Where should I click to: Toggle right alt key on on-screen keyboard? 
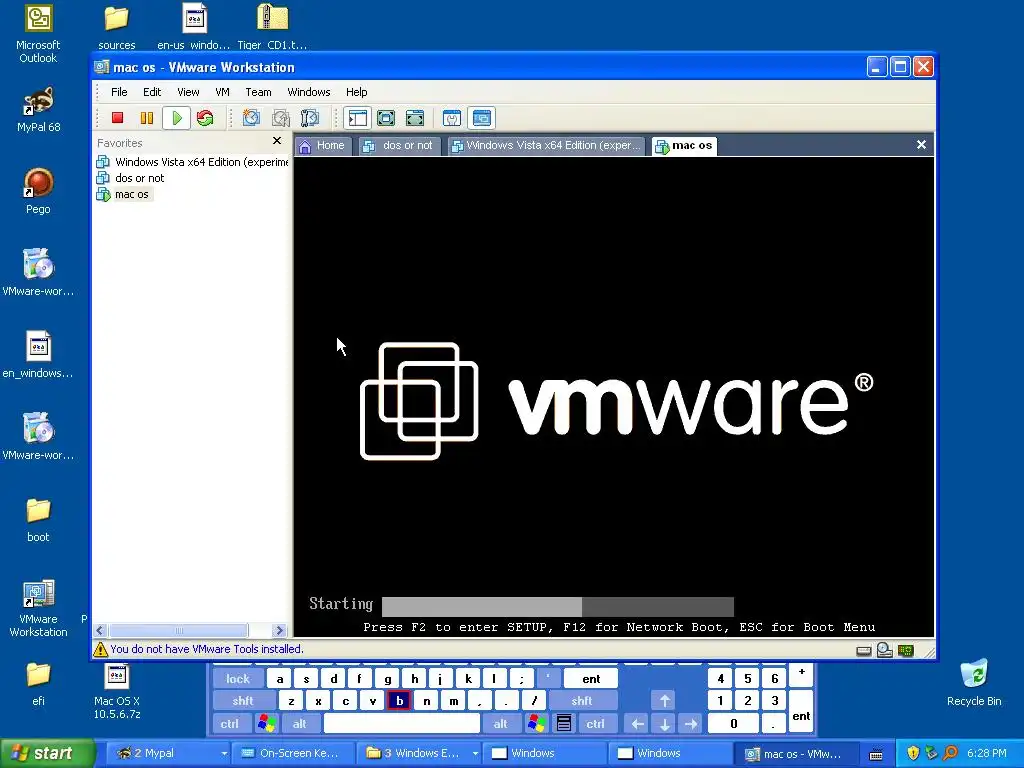coord(500,724)
